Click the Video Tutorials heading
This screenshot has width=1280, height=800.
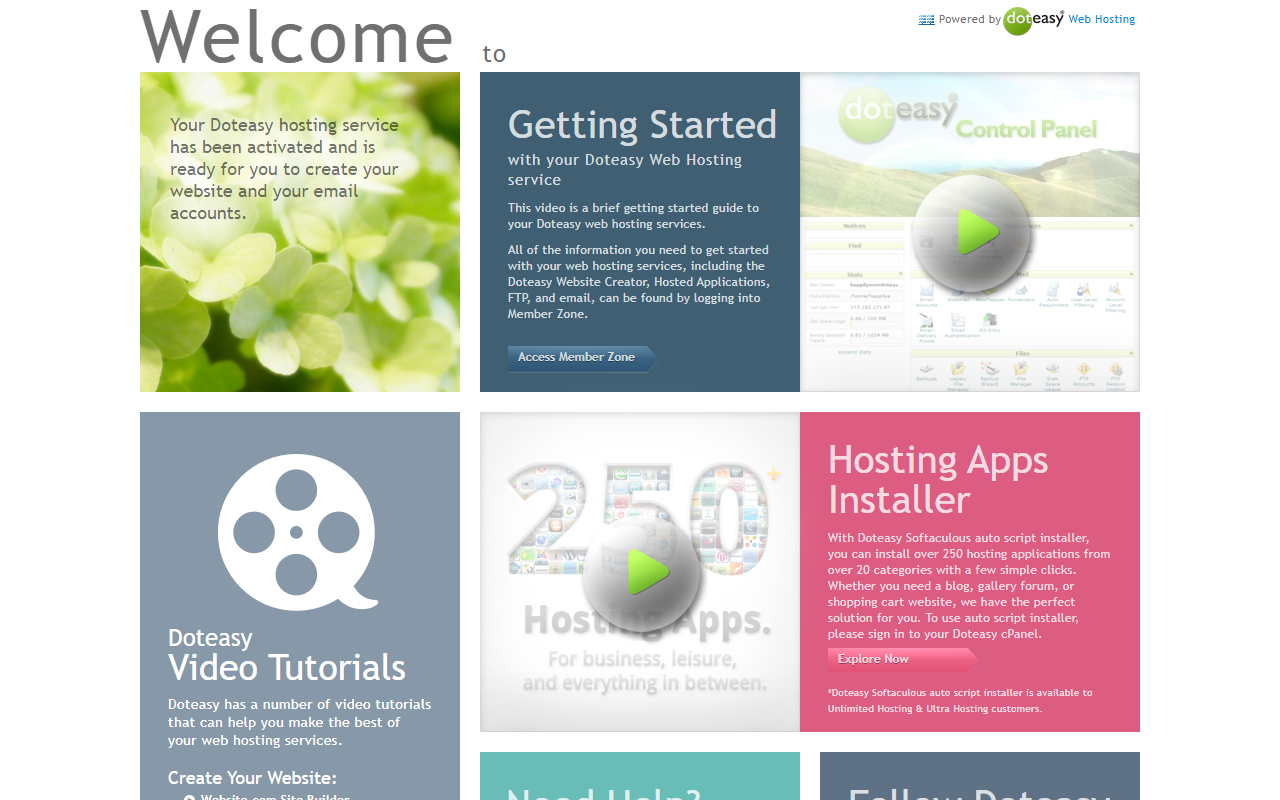pos(287,667)
